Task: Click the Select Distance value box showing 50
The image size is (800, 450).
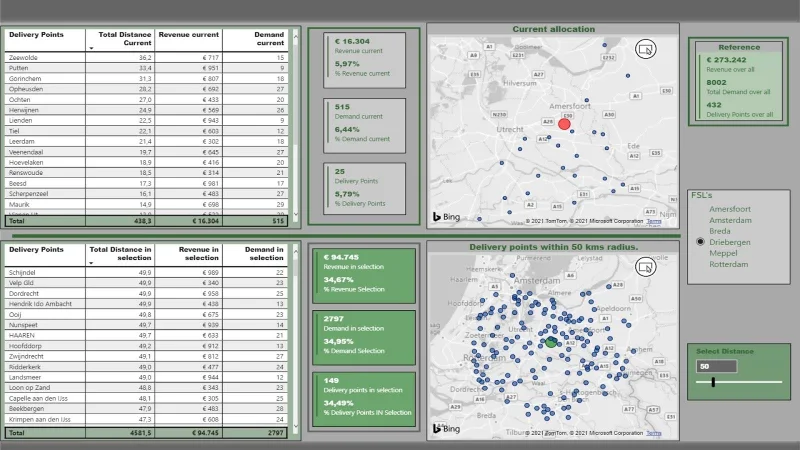Action: point(716,366)
